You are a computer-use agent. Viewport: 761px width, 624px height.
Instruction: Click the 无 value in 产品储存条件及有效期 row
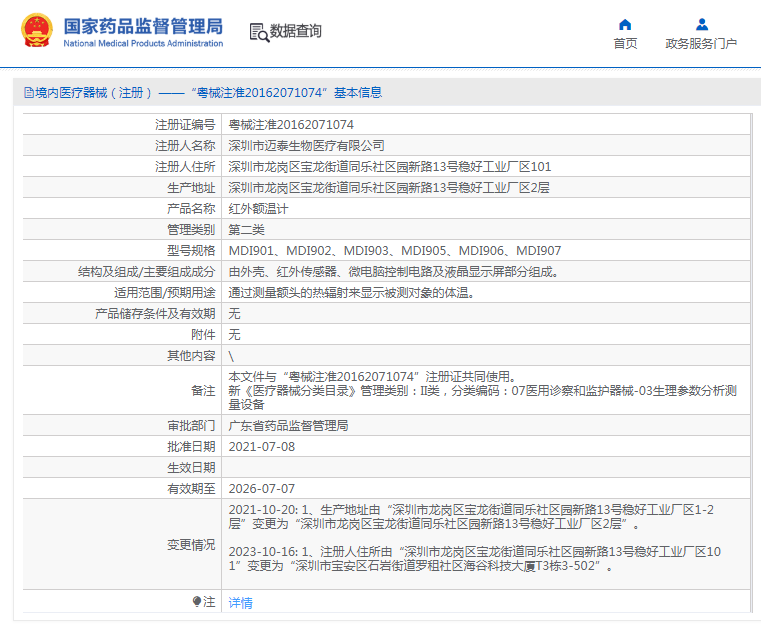point(234,313)
